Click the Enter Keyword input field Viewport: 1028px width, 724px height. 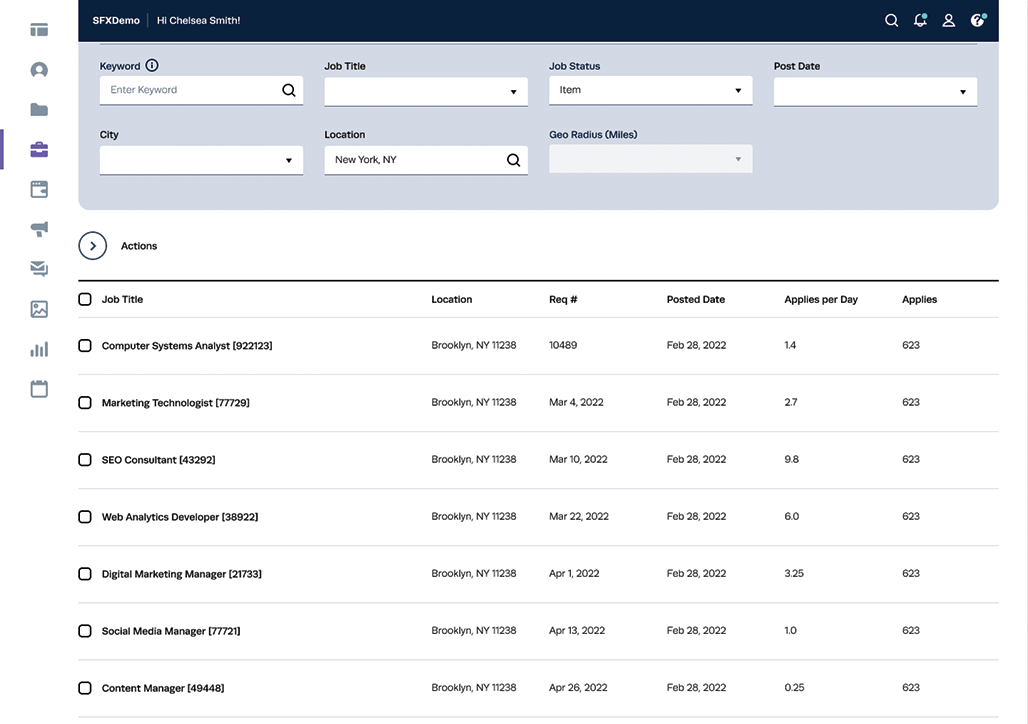(201, 90)
